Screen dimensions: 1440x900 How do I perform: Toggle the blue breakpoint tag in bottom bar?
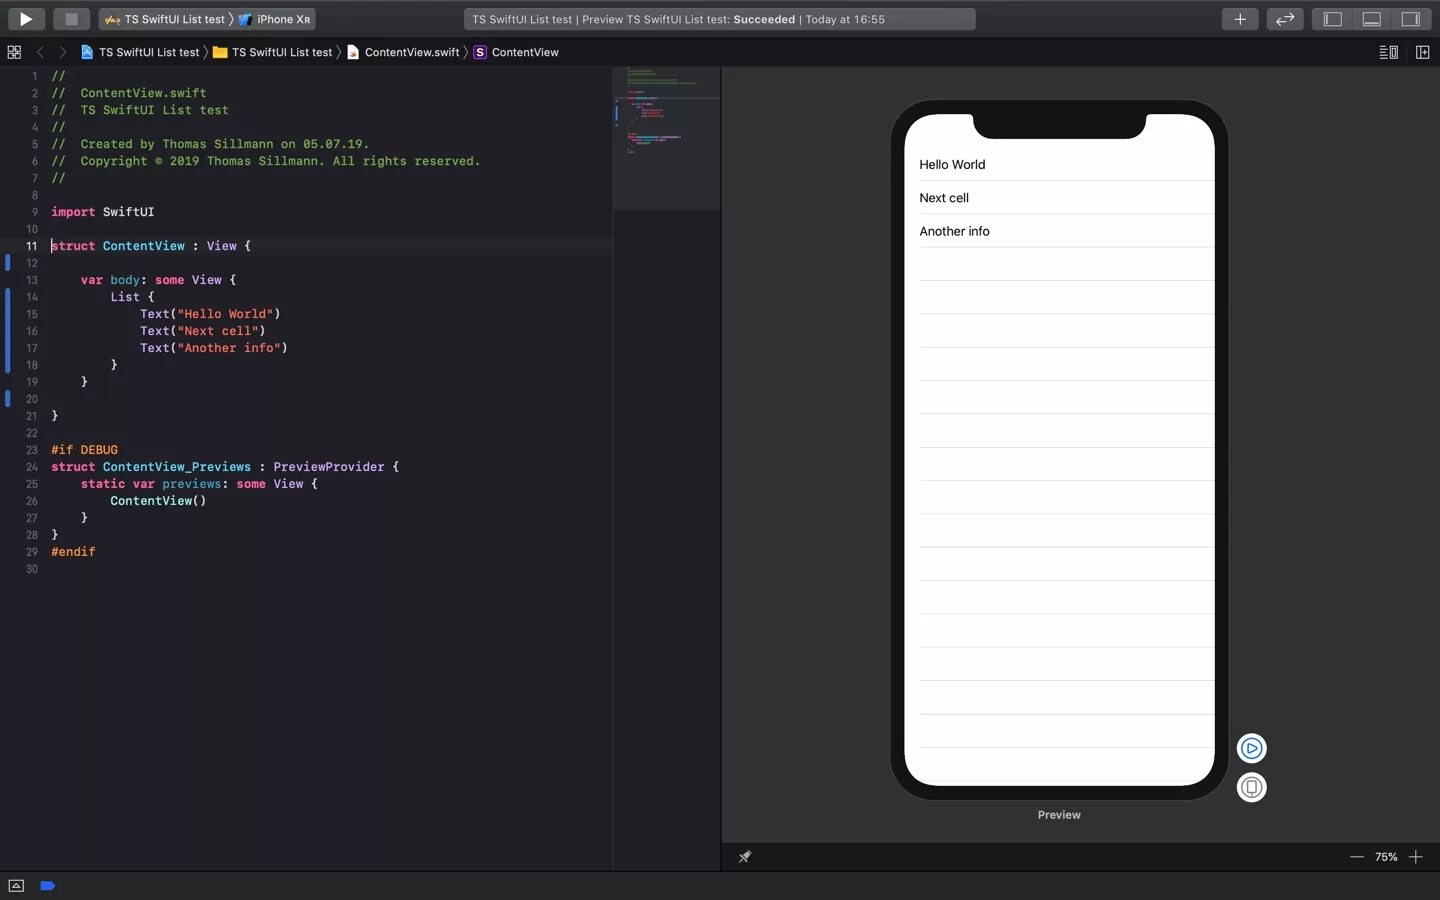click(x=47, y=885)
